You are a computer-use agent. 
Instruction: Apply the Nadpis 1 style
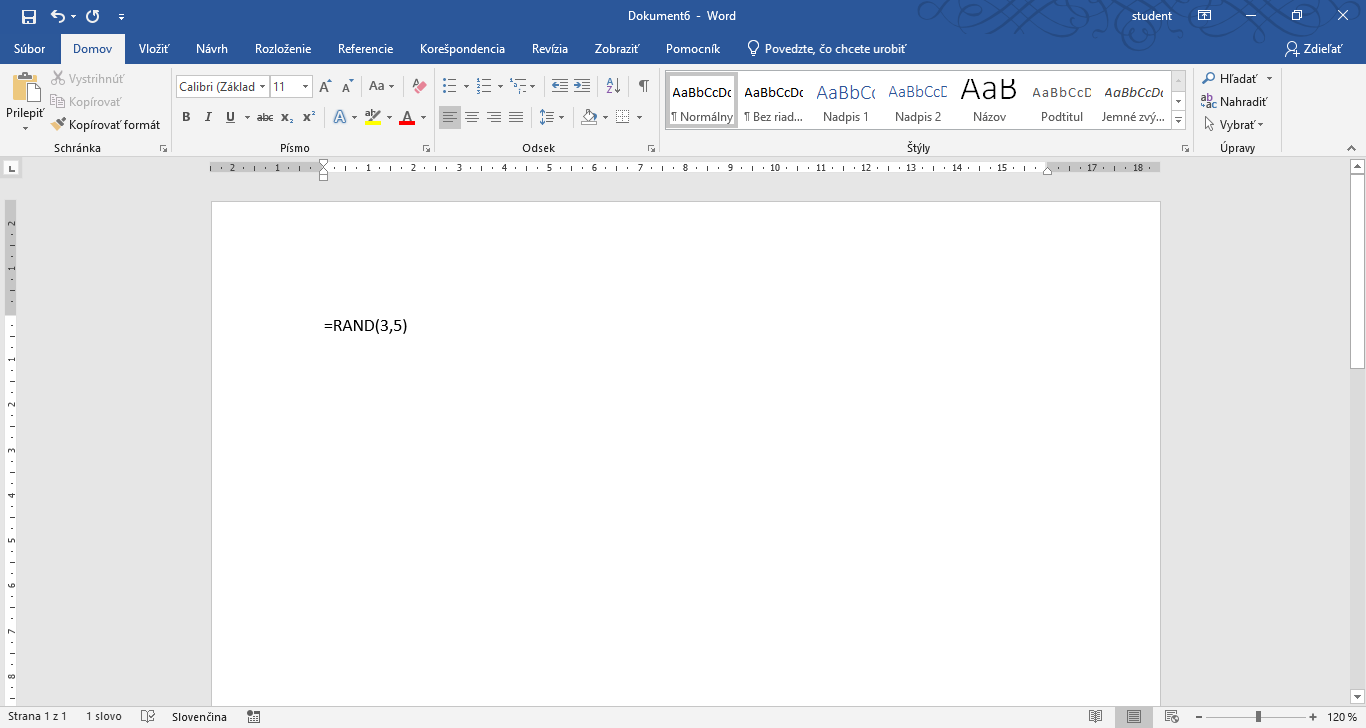[846, 100]
